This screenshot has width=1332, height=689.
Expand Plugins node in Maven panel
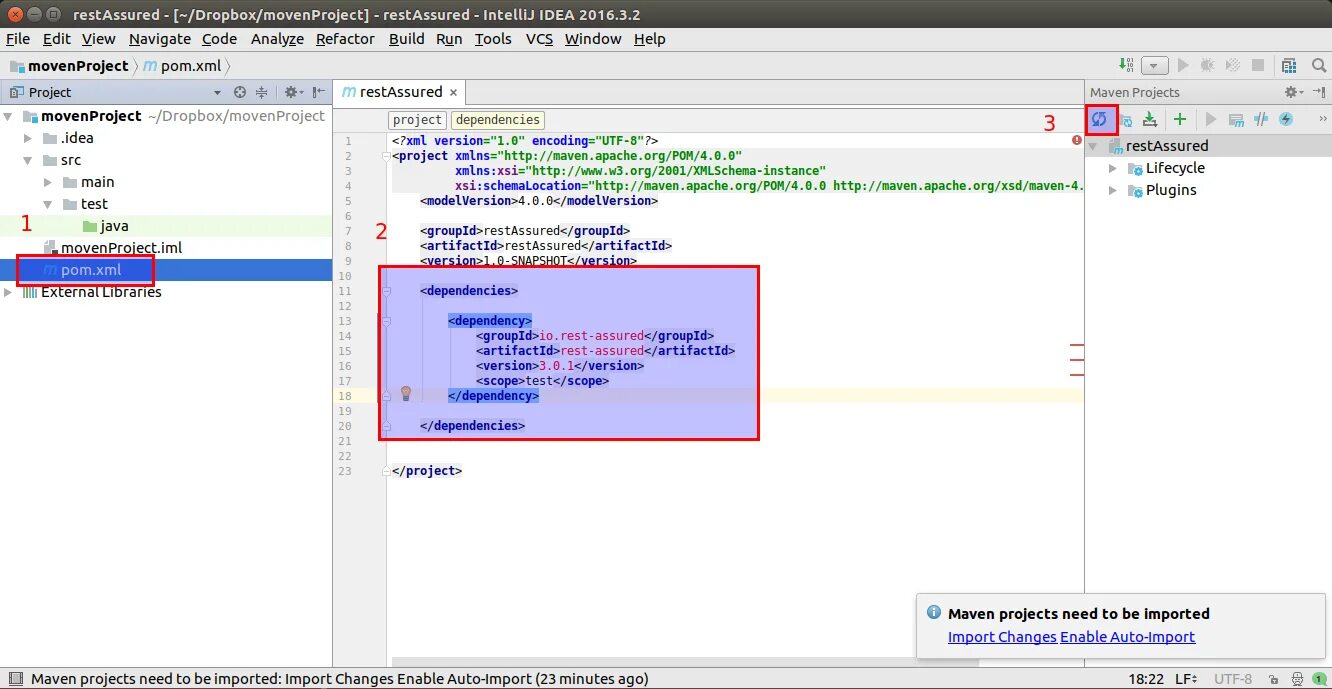1112,190
